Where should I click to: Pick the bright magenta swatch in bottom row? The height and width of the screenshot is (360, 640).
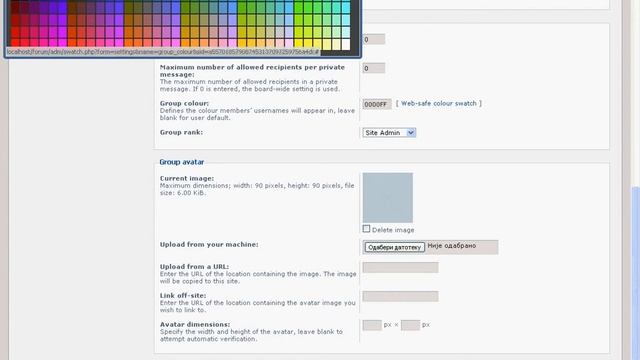click(62, 44)
